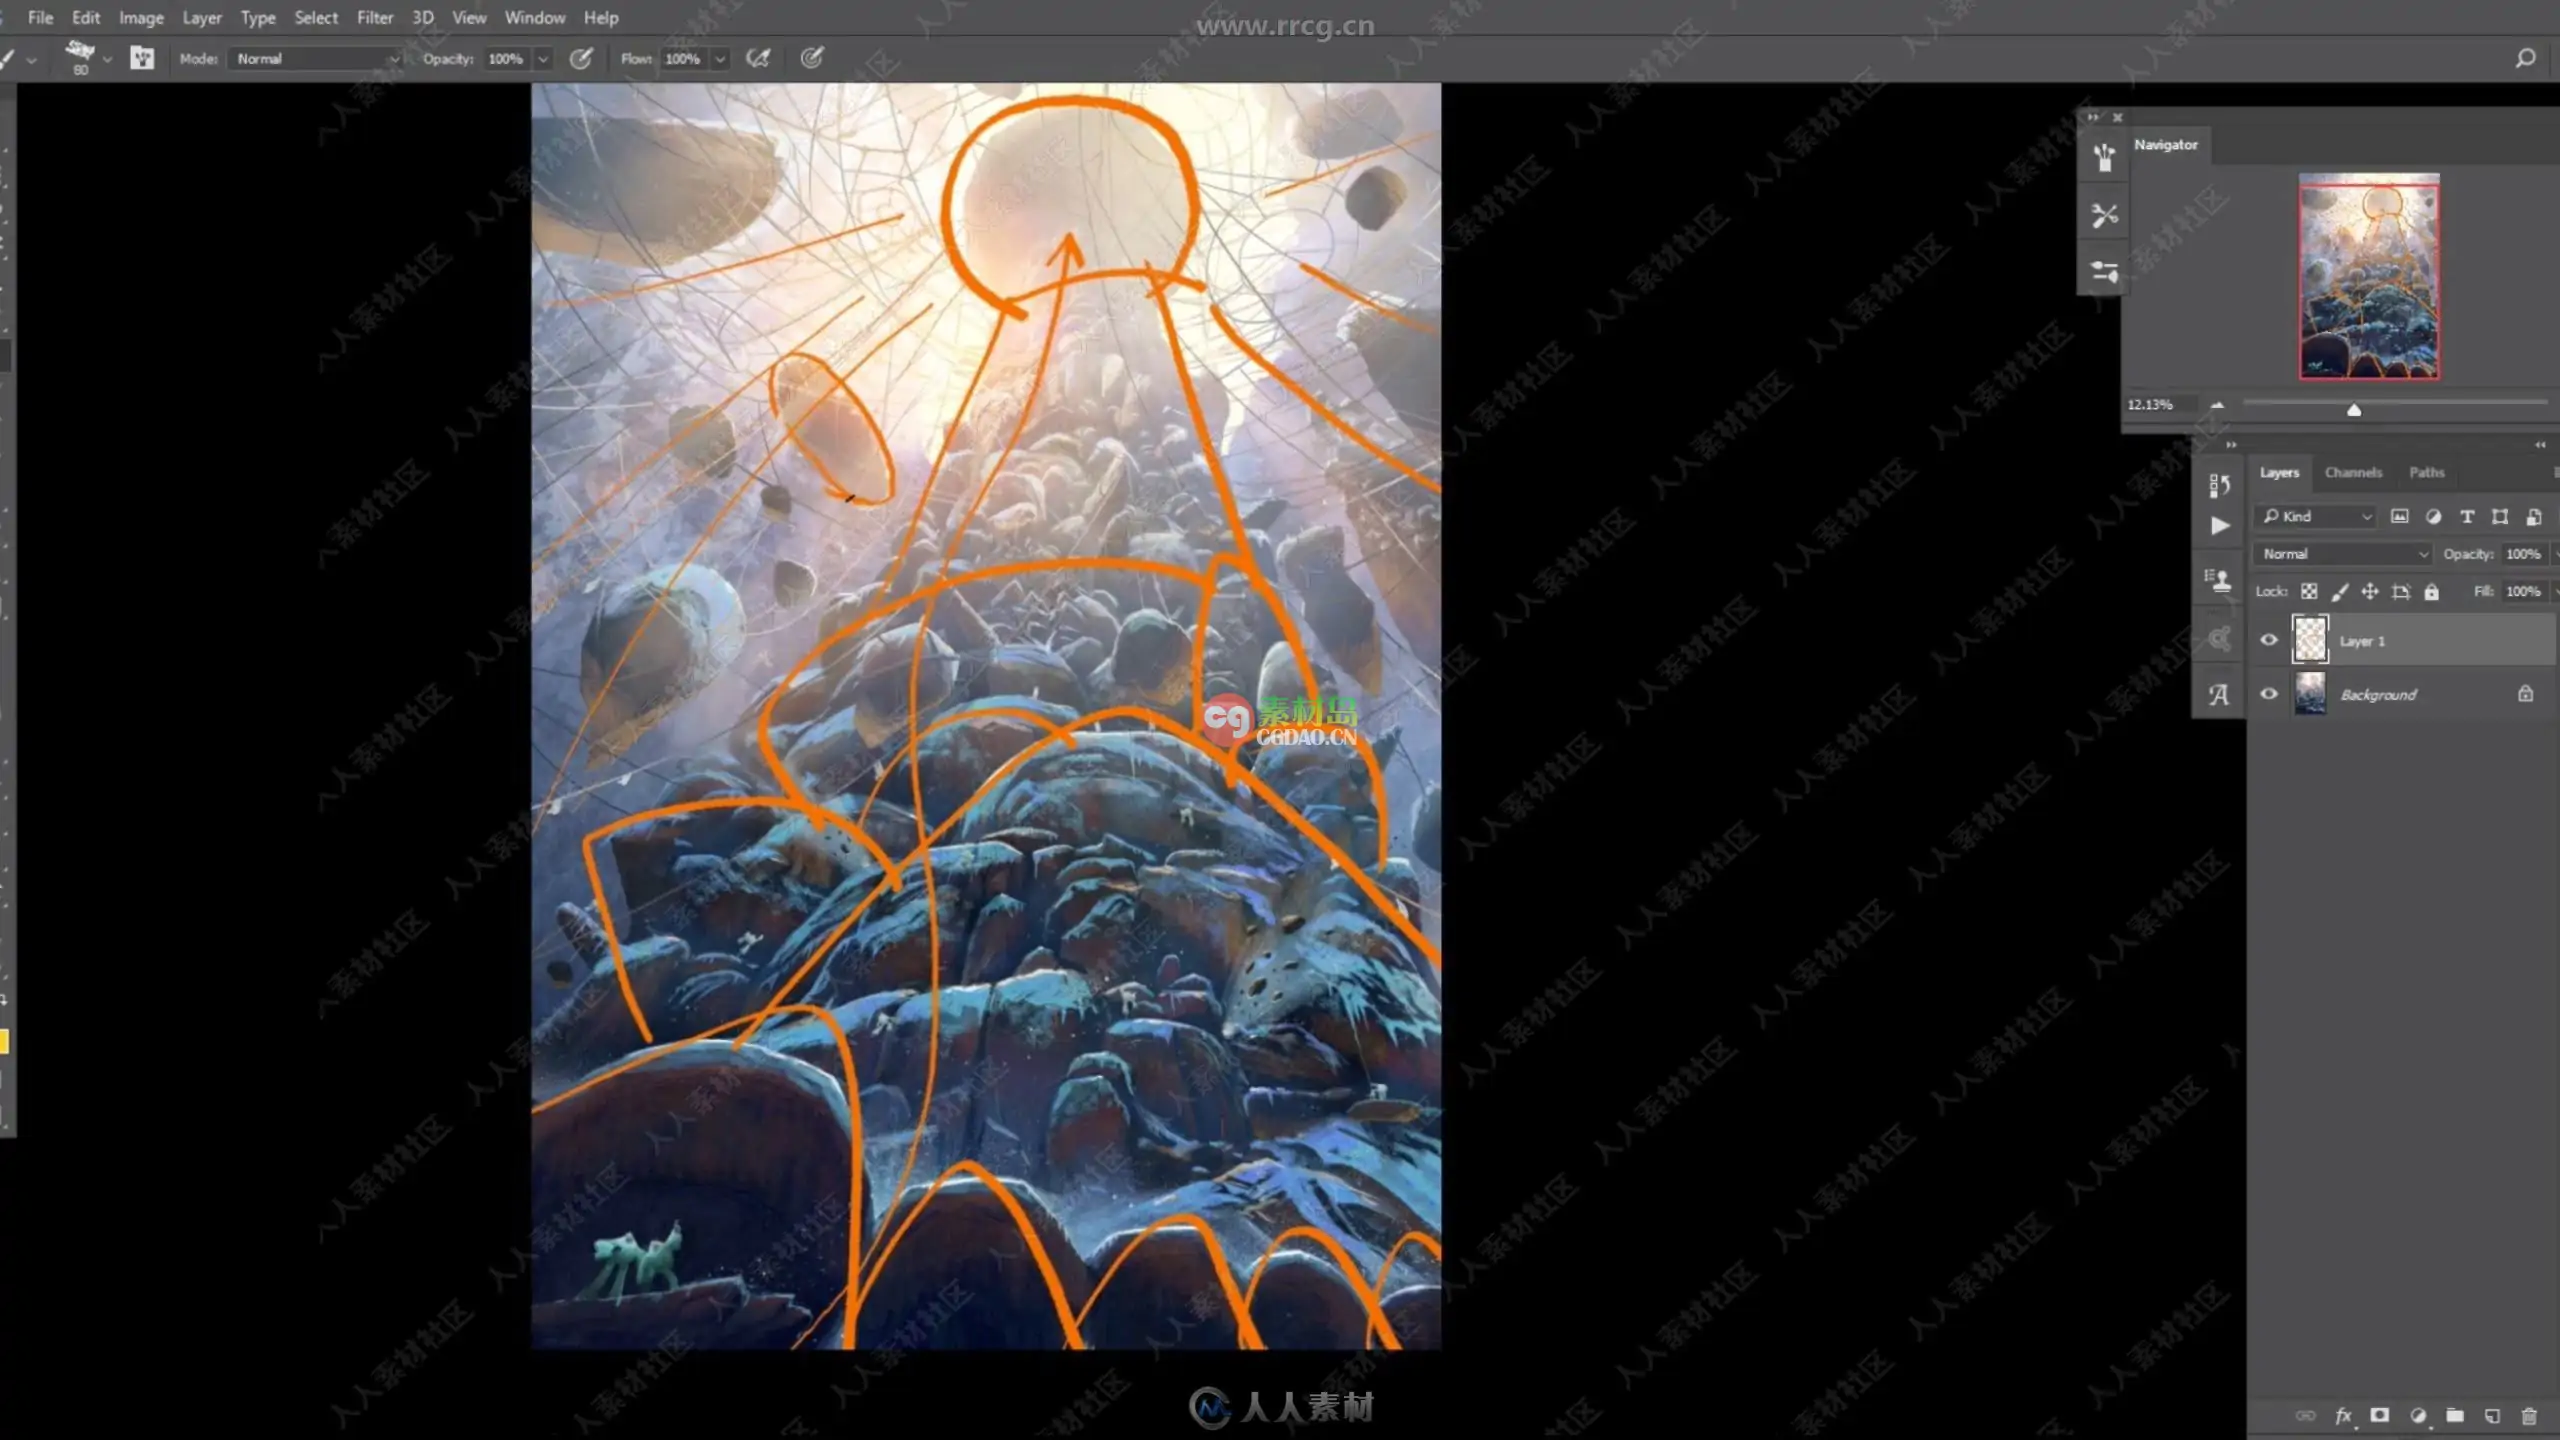Select the Layer 1 thumbnail
Screen dimensions: 2560x1440
2310,640
